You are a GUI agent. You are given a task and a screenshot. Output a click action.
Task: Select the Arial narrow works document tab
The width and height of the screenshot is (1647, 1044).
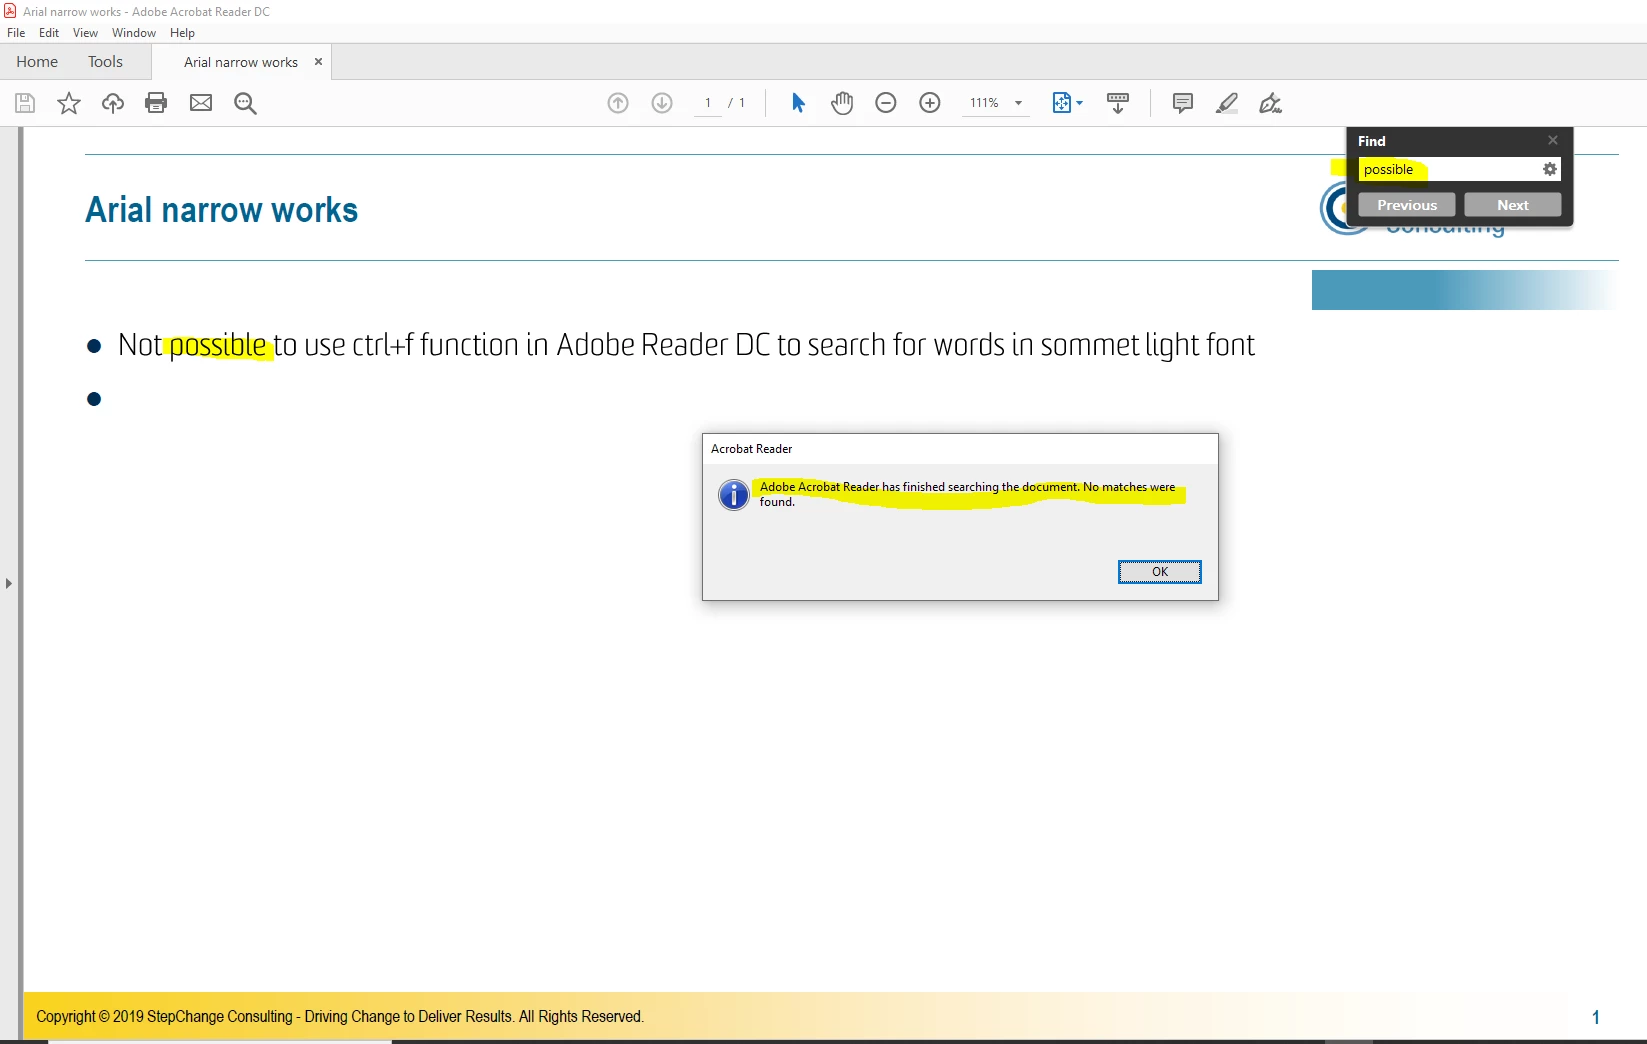coord(241,62)
